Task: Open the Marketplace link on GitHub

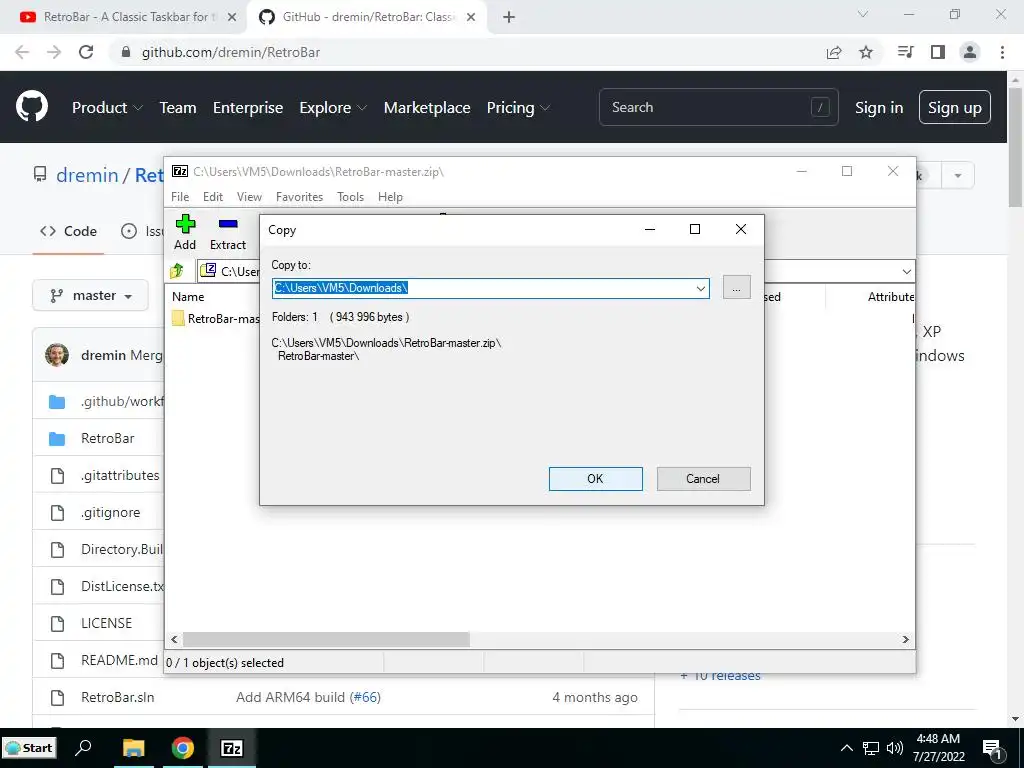Action: (x=427, y=108)
